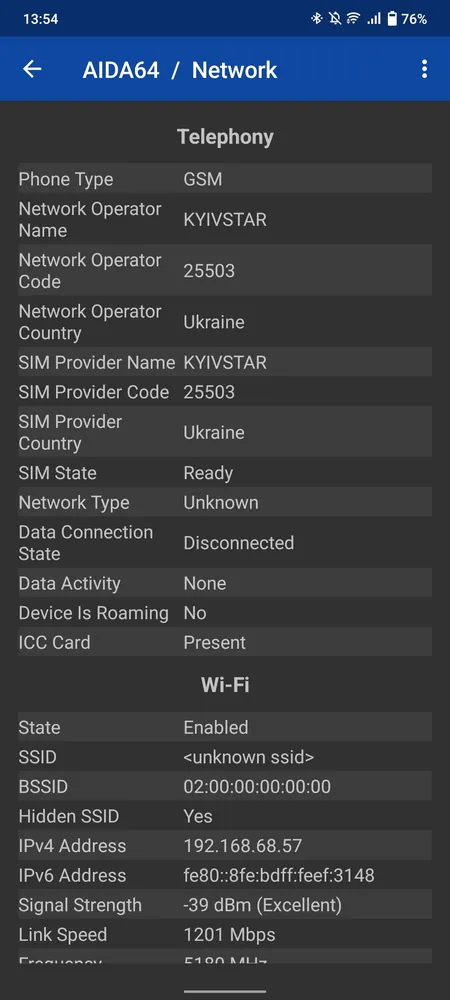The width and height of the screenshot is (450, 1000).
Task: Select the SIM Provider Name KYIVSTAR row
Action: 225,362
